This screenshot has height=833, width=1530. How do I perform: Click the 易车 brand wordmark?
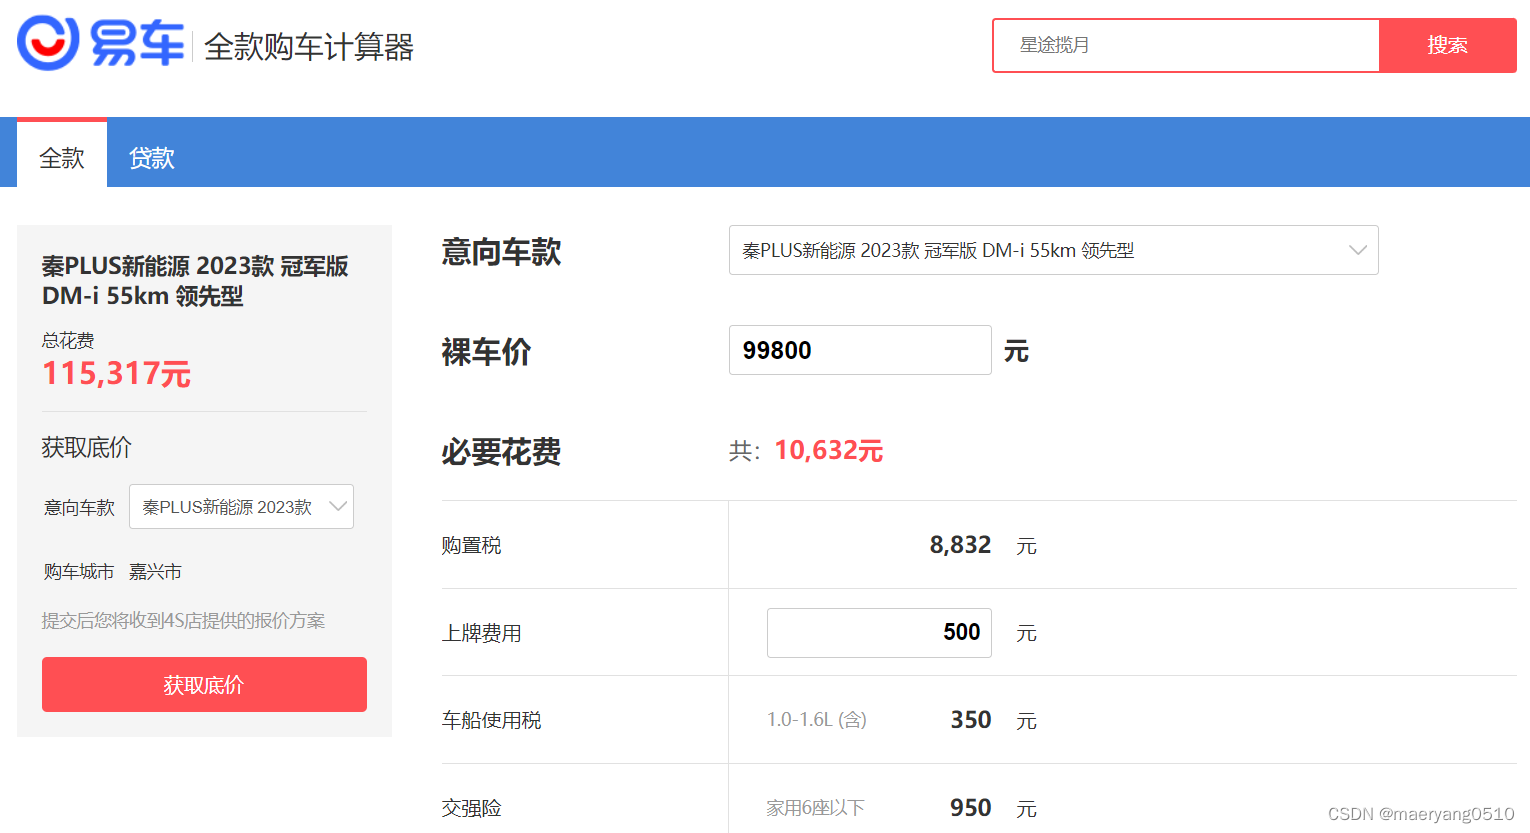click(x=137, y=44)
